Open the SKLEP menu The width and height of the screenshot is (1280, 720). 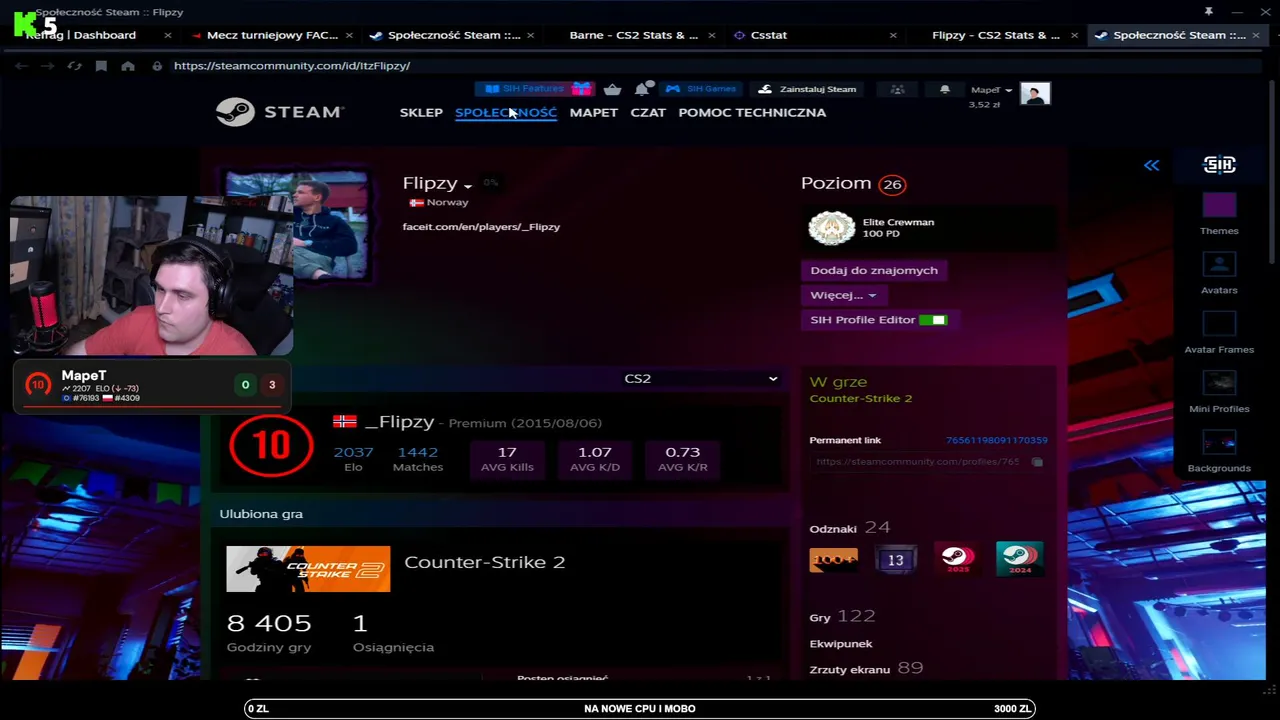pos(421,112)
